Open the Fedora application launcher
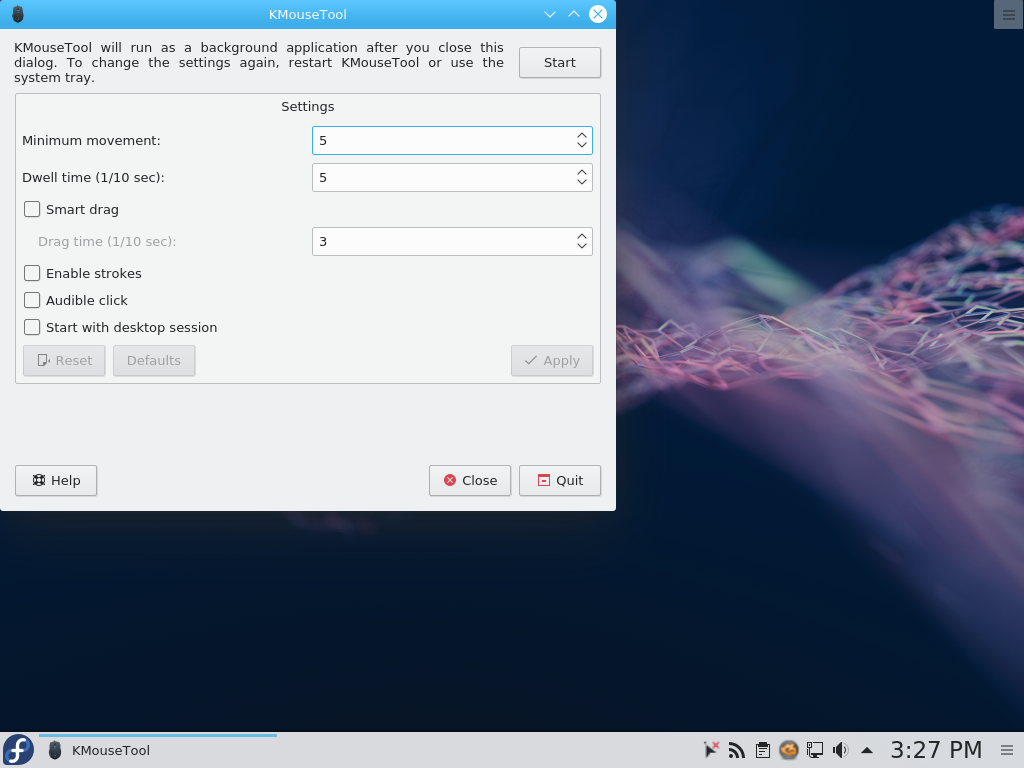 tap(18, 750)
